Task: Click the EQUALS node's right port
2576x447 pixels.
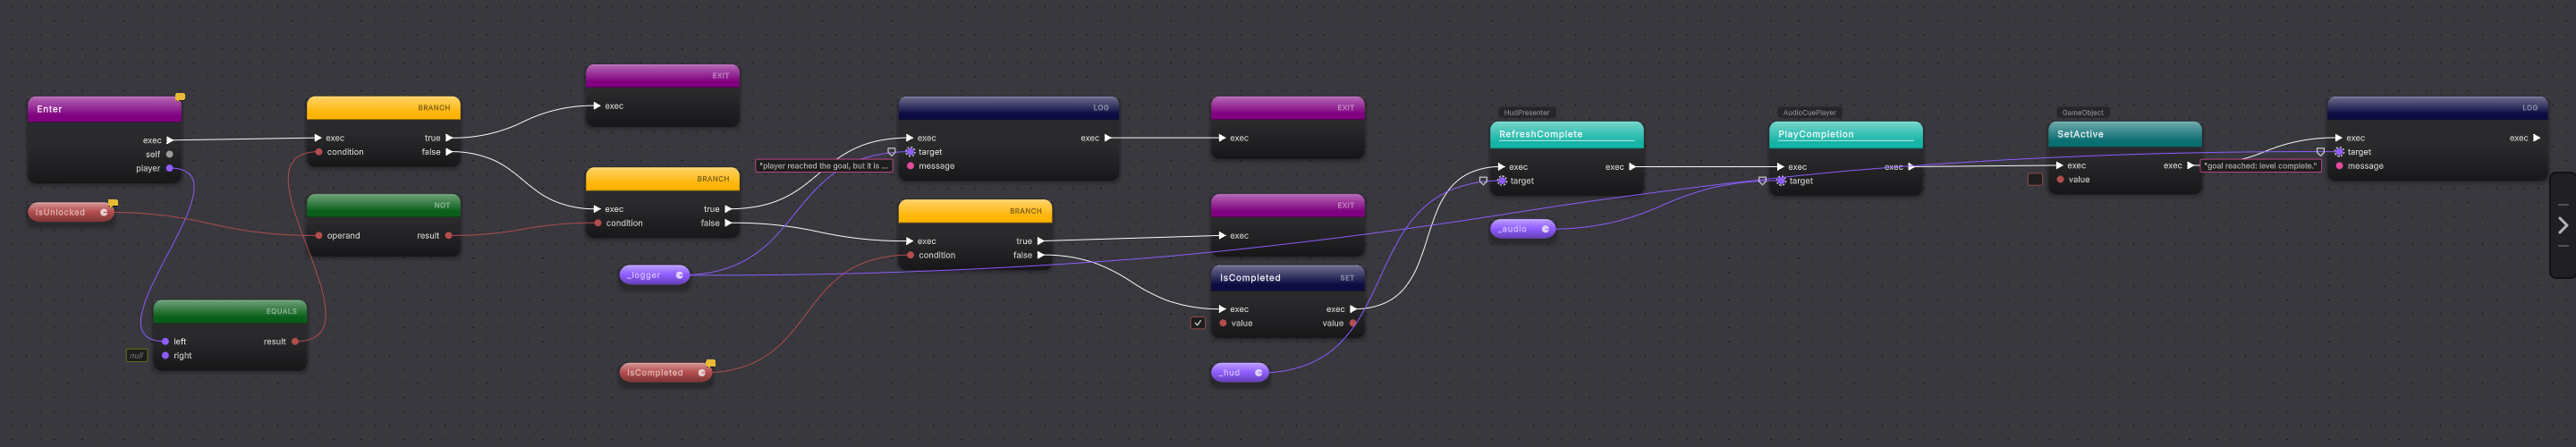Action: click(165, 356)
